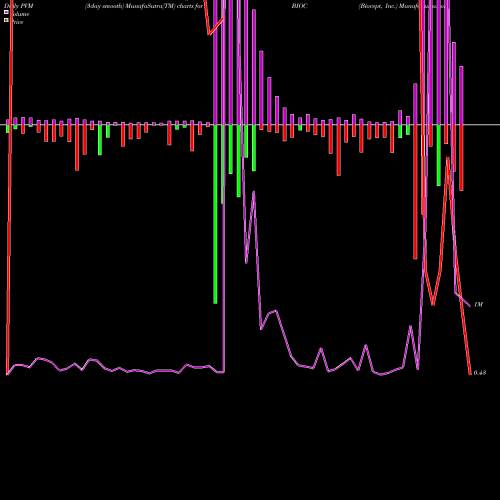Viewport: 500px width, 500px height.
Task: Click the '0.48' price value label
Action: [480, 373]
